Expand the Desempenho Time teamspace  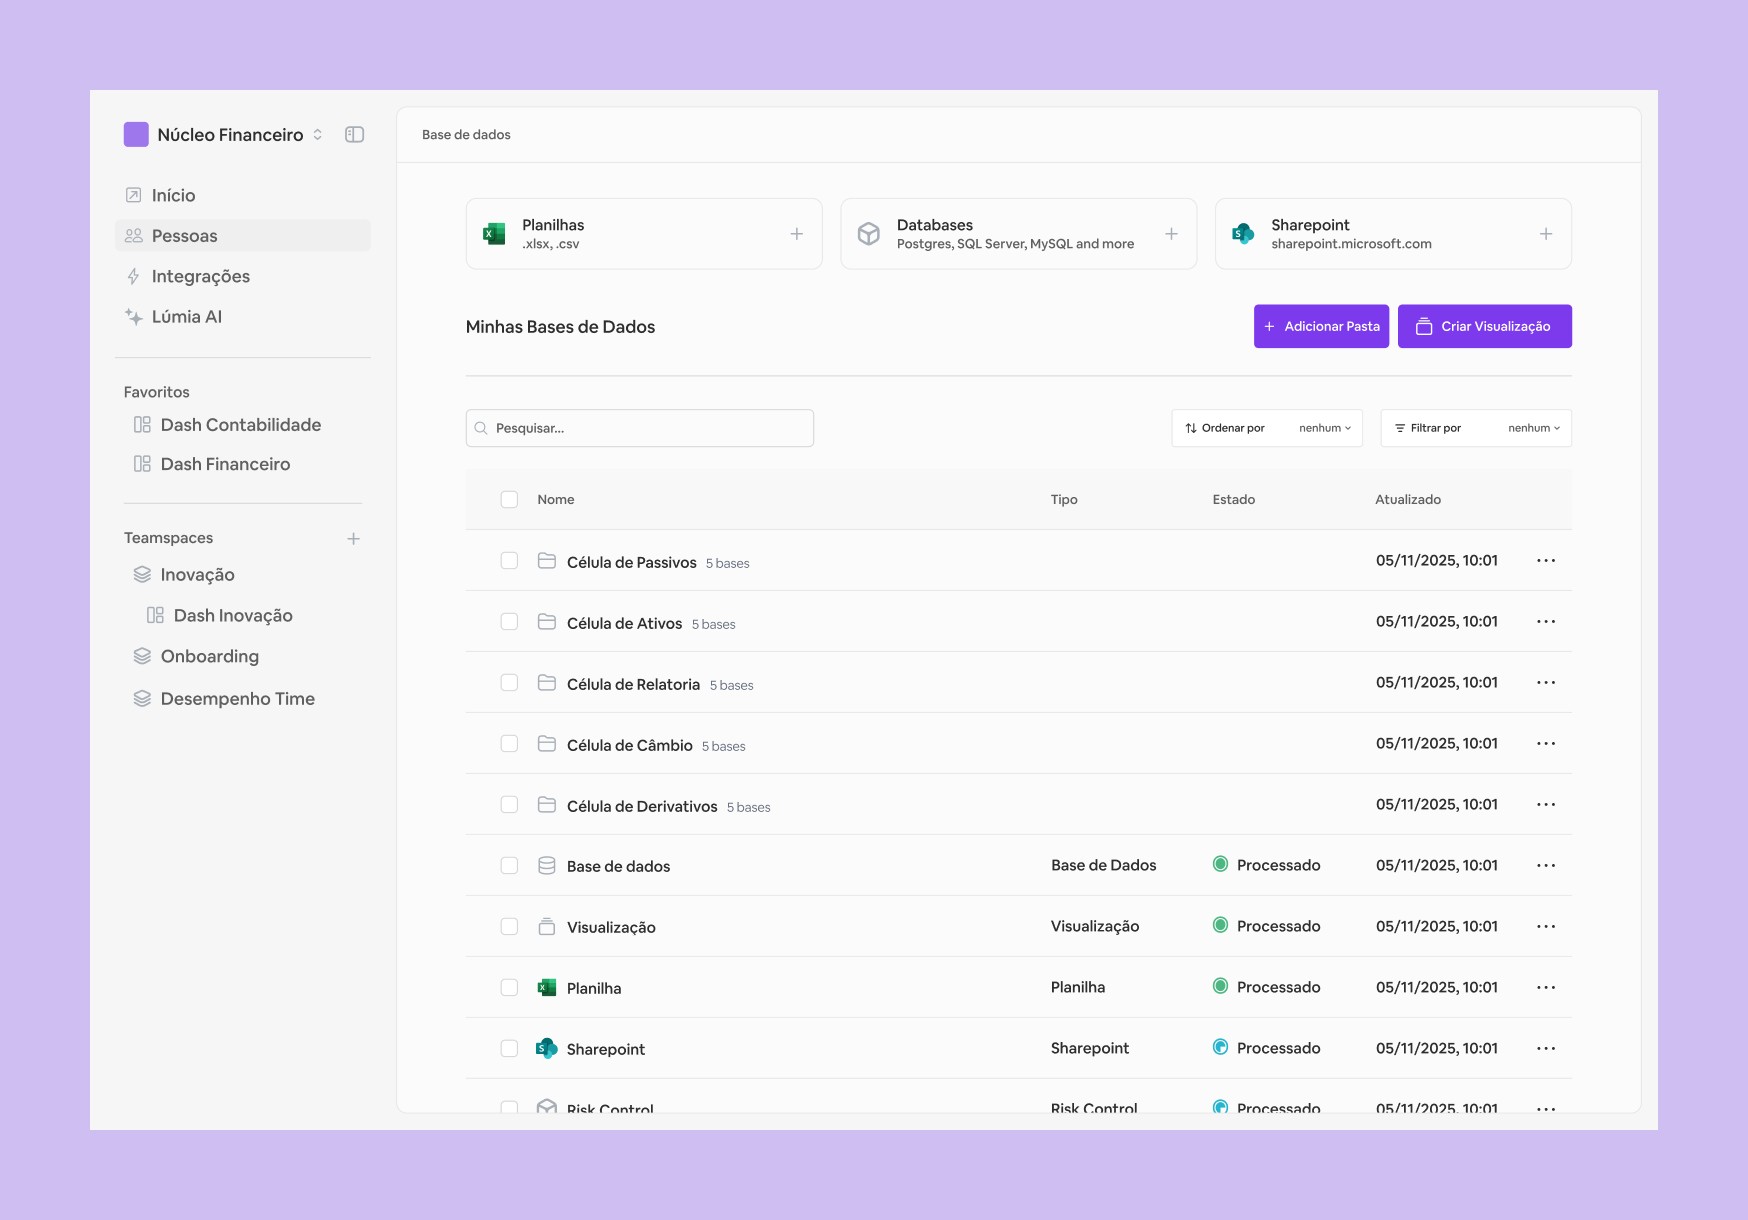pos(224,699)
